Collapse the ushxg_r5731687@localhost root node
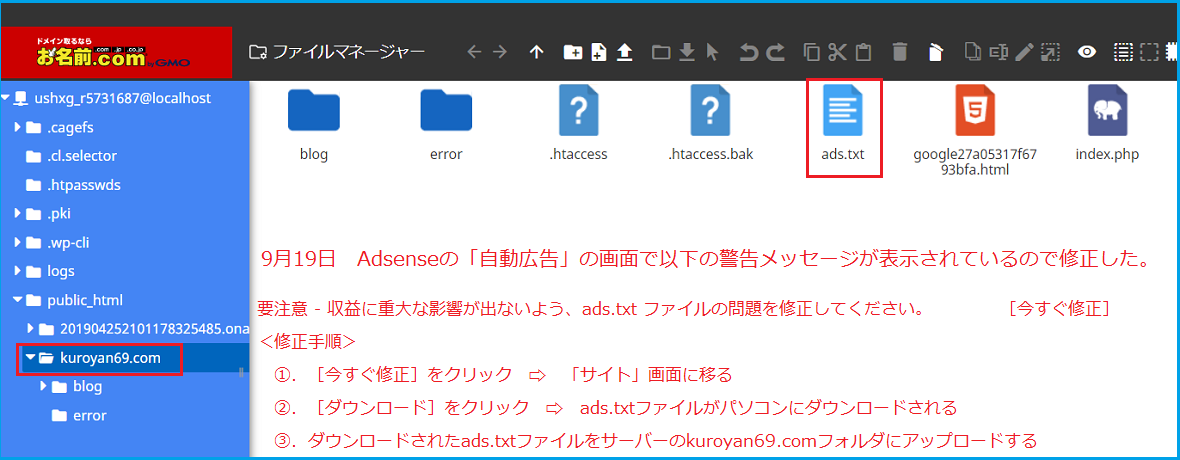 coord(6,98)
